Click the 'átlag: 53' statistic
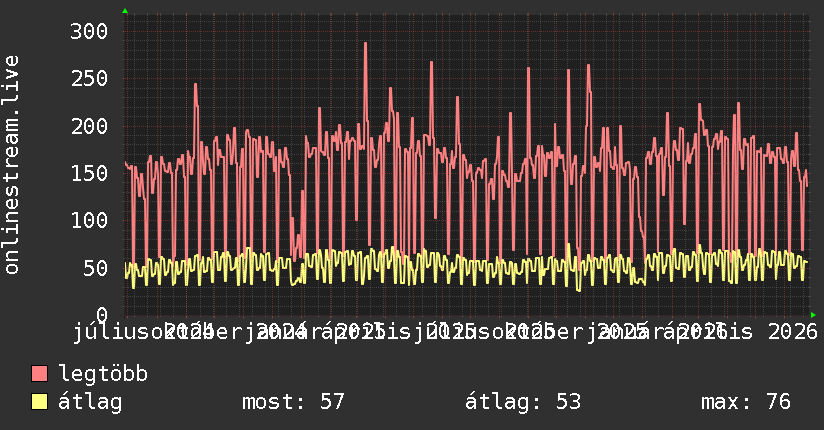Viewport: 824px width, 430px height. (x=523, y=402)
